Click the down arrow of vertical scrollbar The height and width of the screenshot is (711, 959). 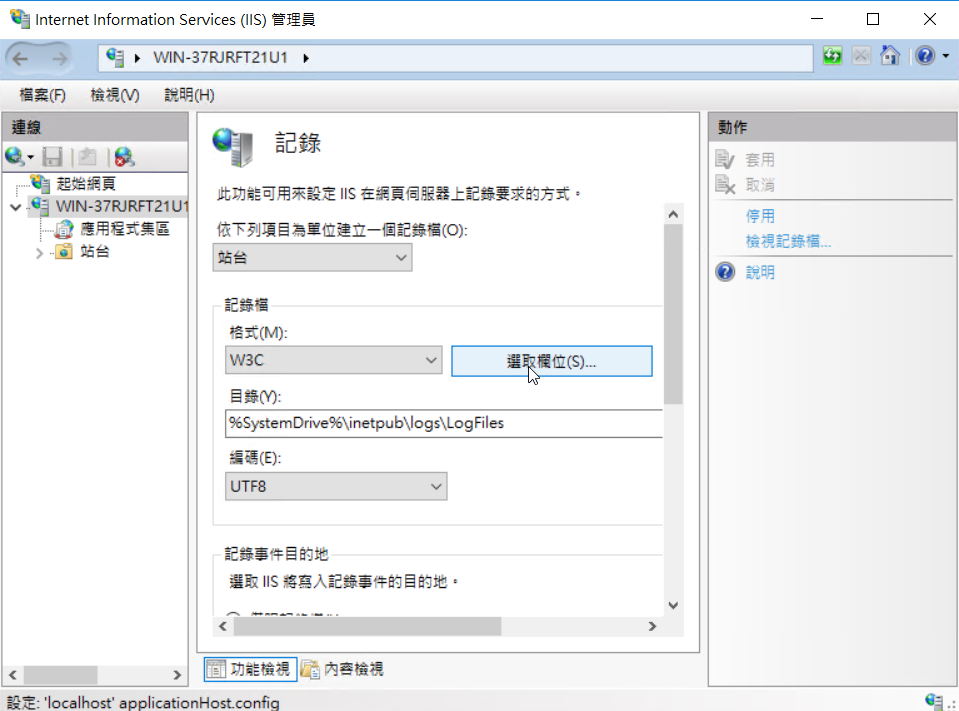click(672, 605)
